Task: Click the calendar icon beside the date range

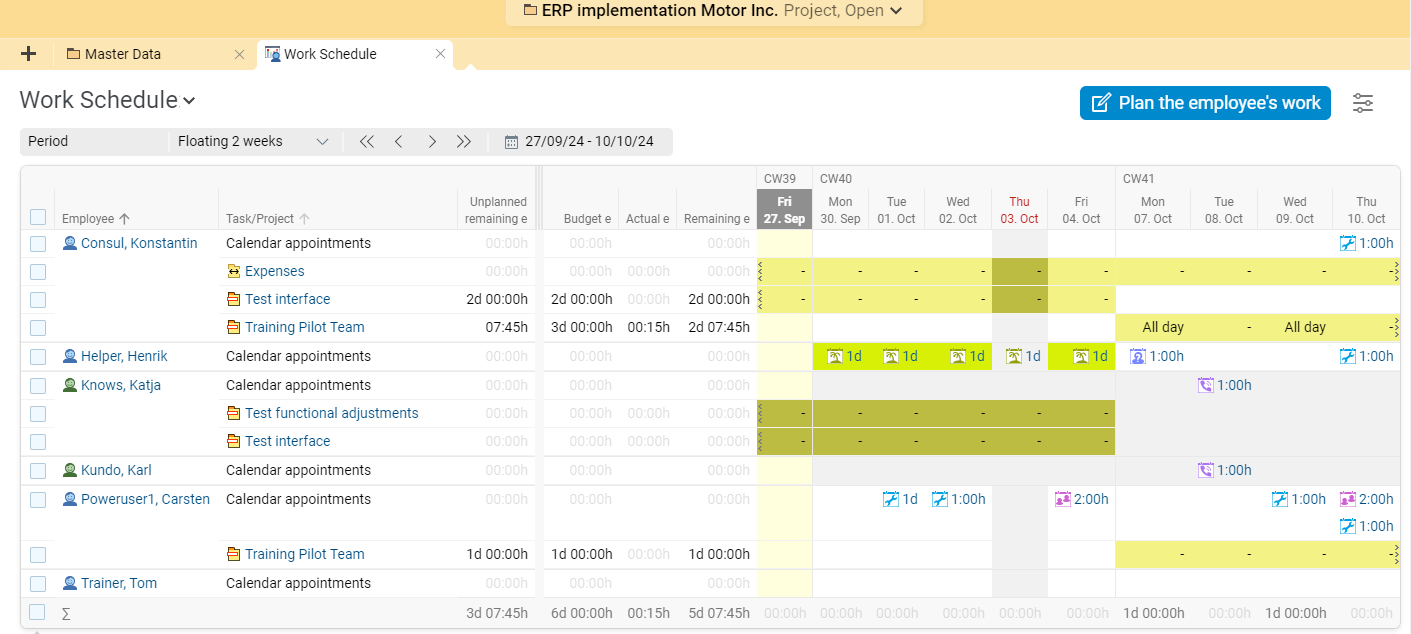Action: pos(513,141)
